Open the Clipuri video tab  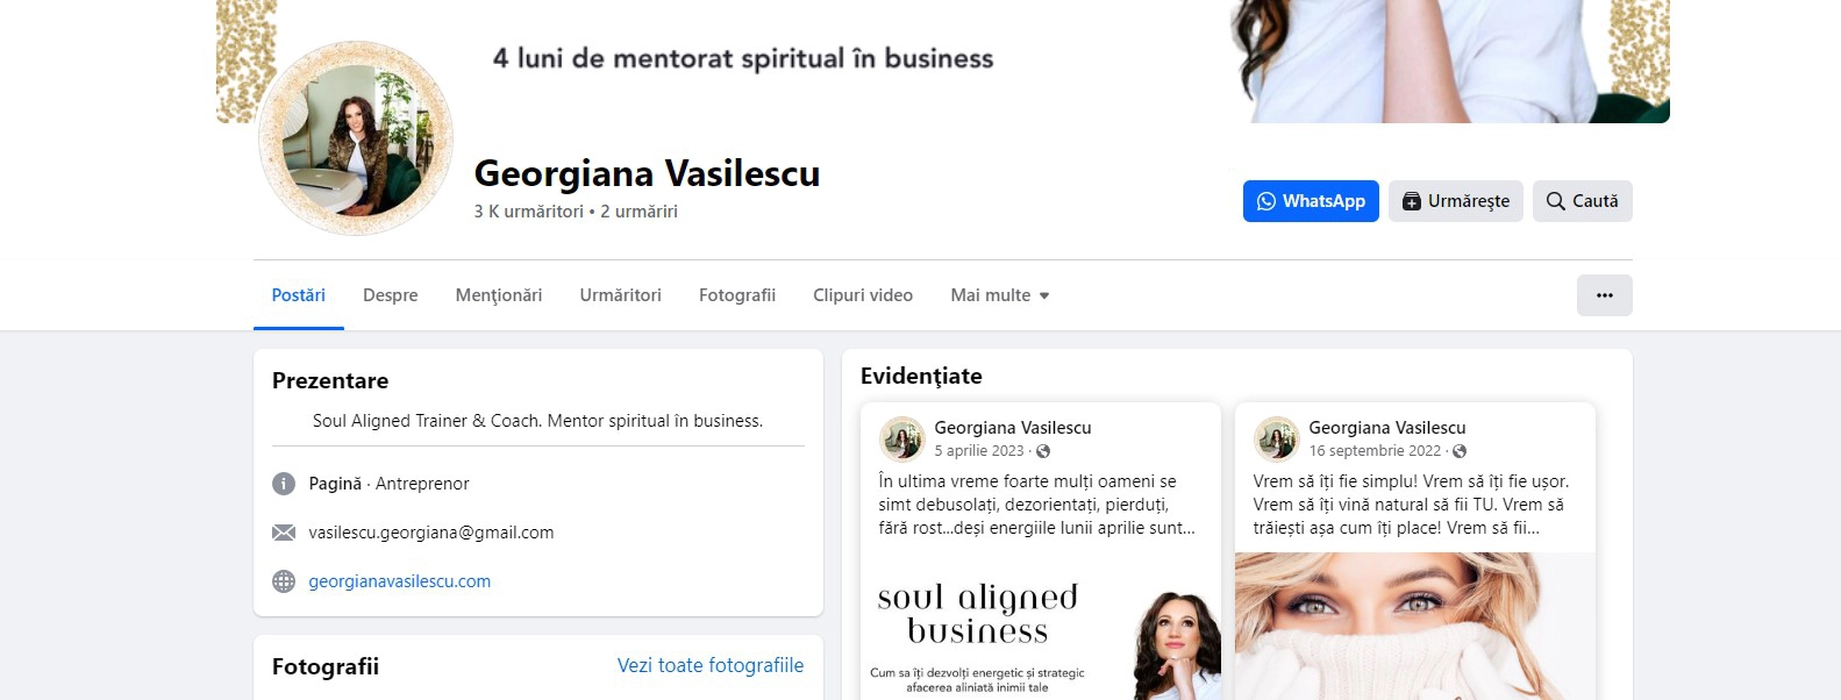tap(862, 295)
